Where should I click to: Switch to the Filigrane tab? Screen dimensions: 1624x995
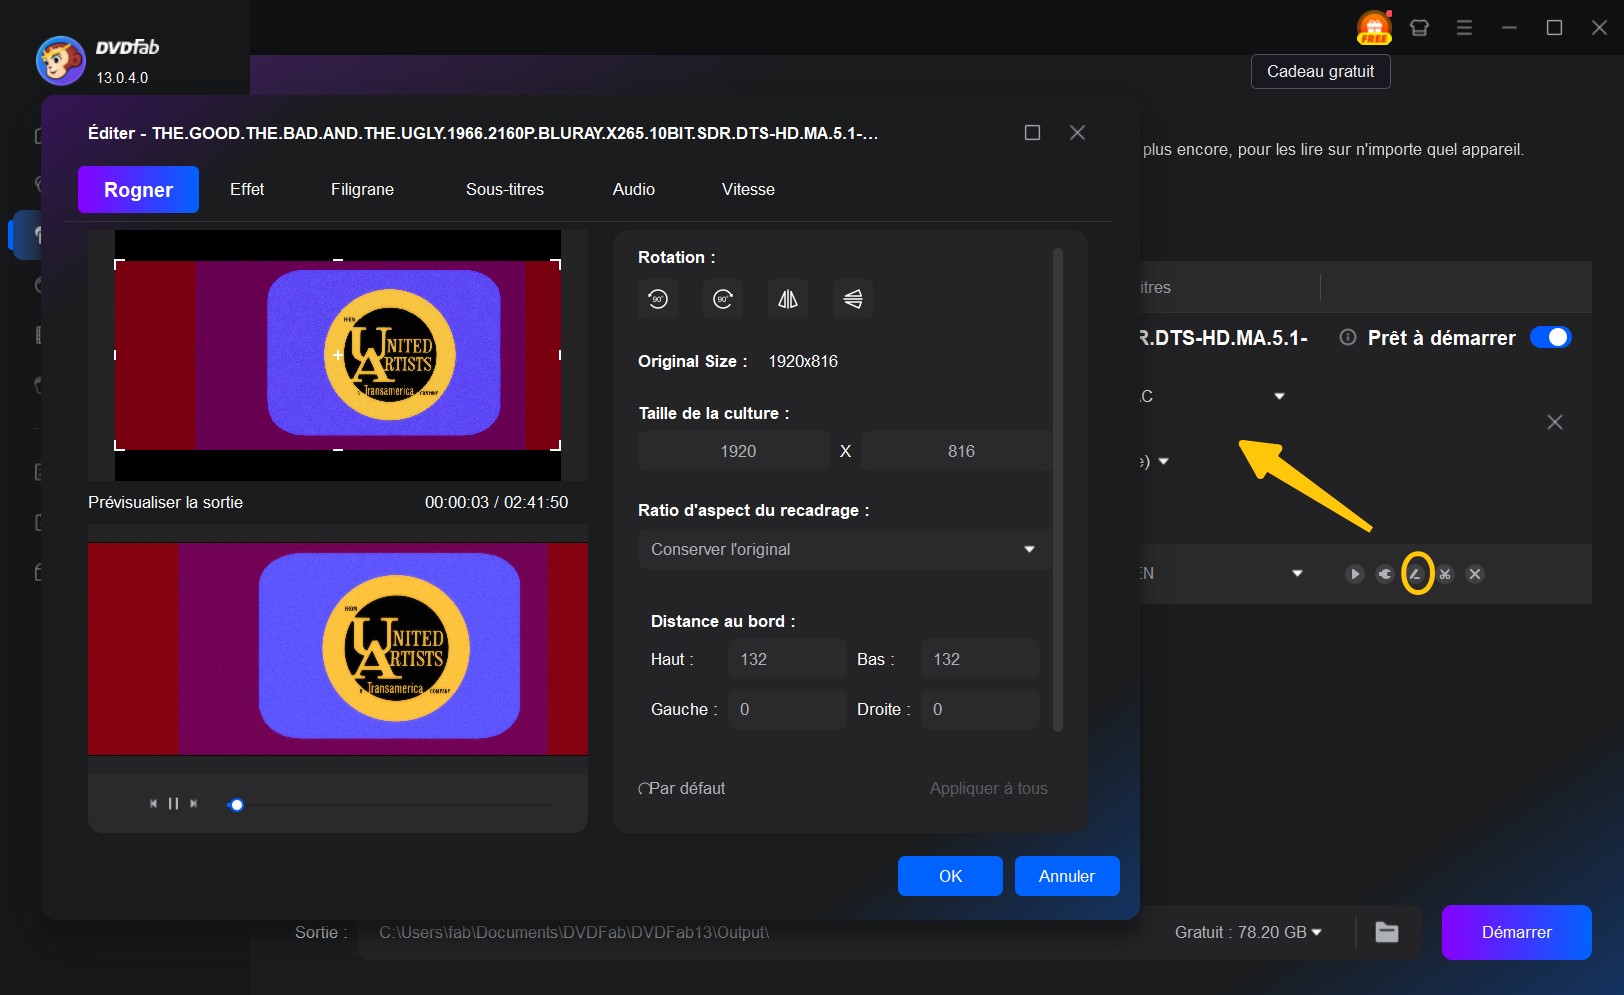[362, 189]
